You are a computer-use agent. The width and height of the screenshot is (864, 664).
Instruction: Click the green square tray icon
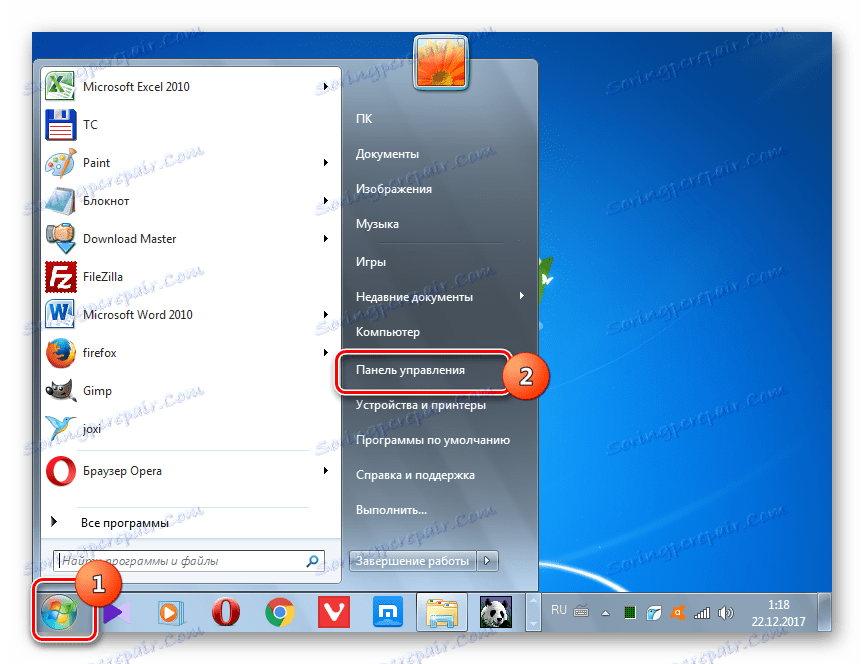coord(630,613)
